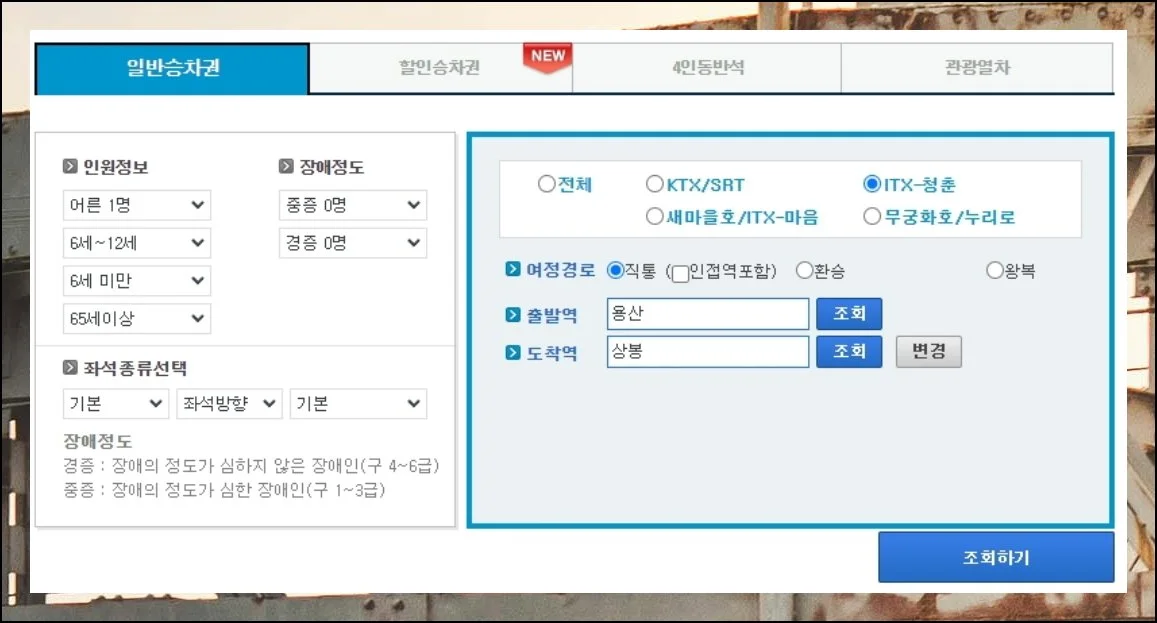1157x623 pixels.
Task: Choose the 왕복 round-trip radio button
Action: pyautogui.click(x=995, y=270)
